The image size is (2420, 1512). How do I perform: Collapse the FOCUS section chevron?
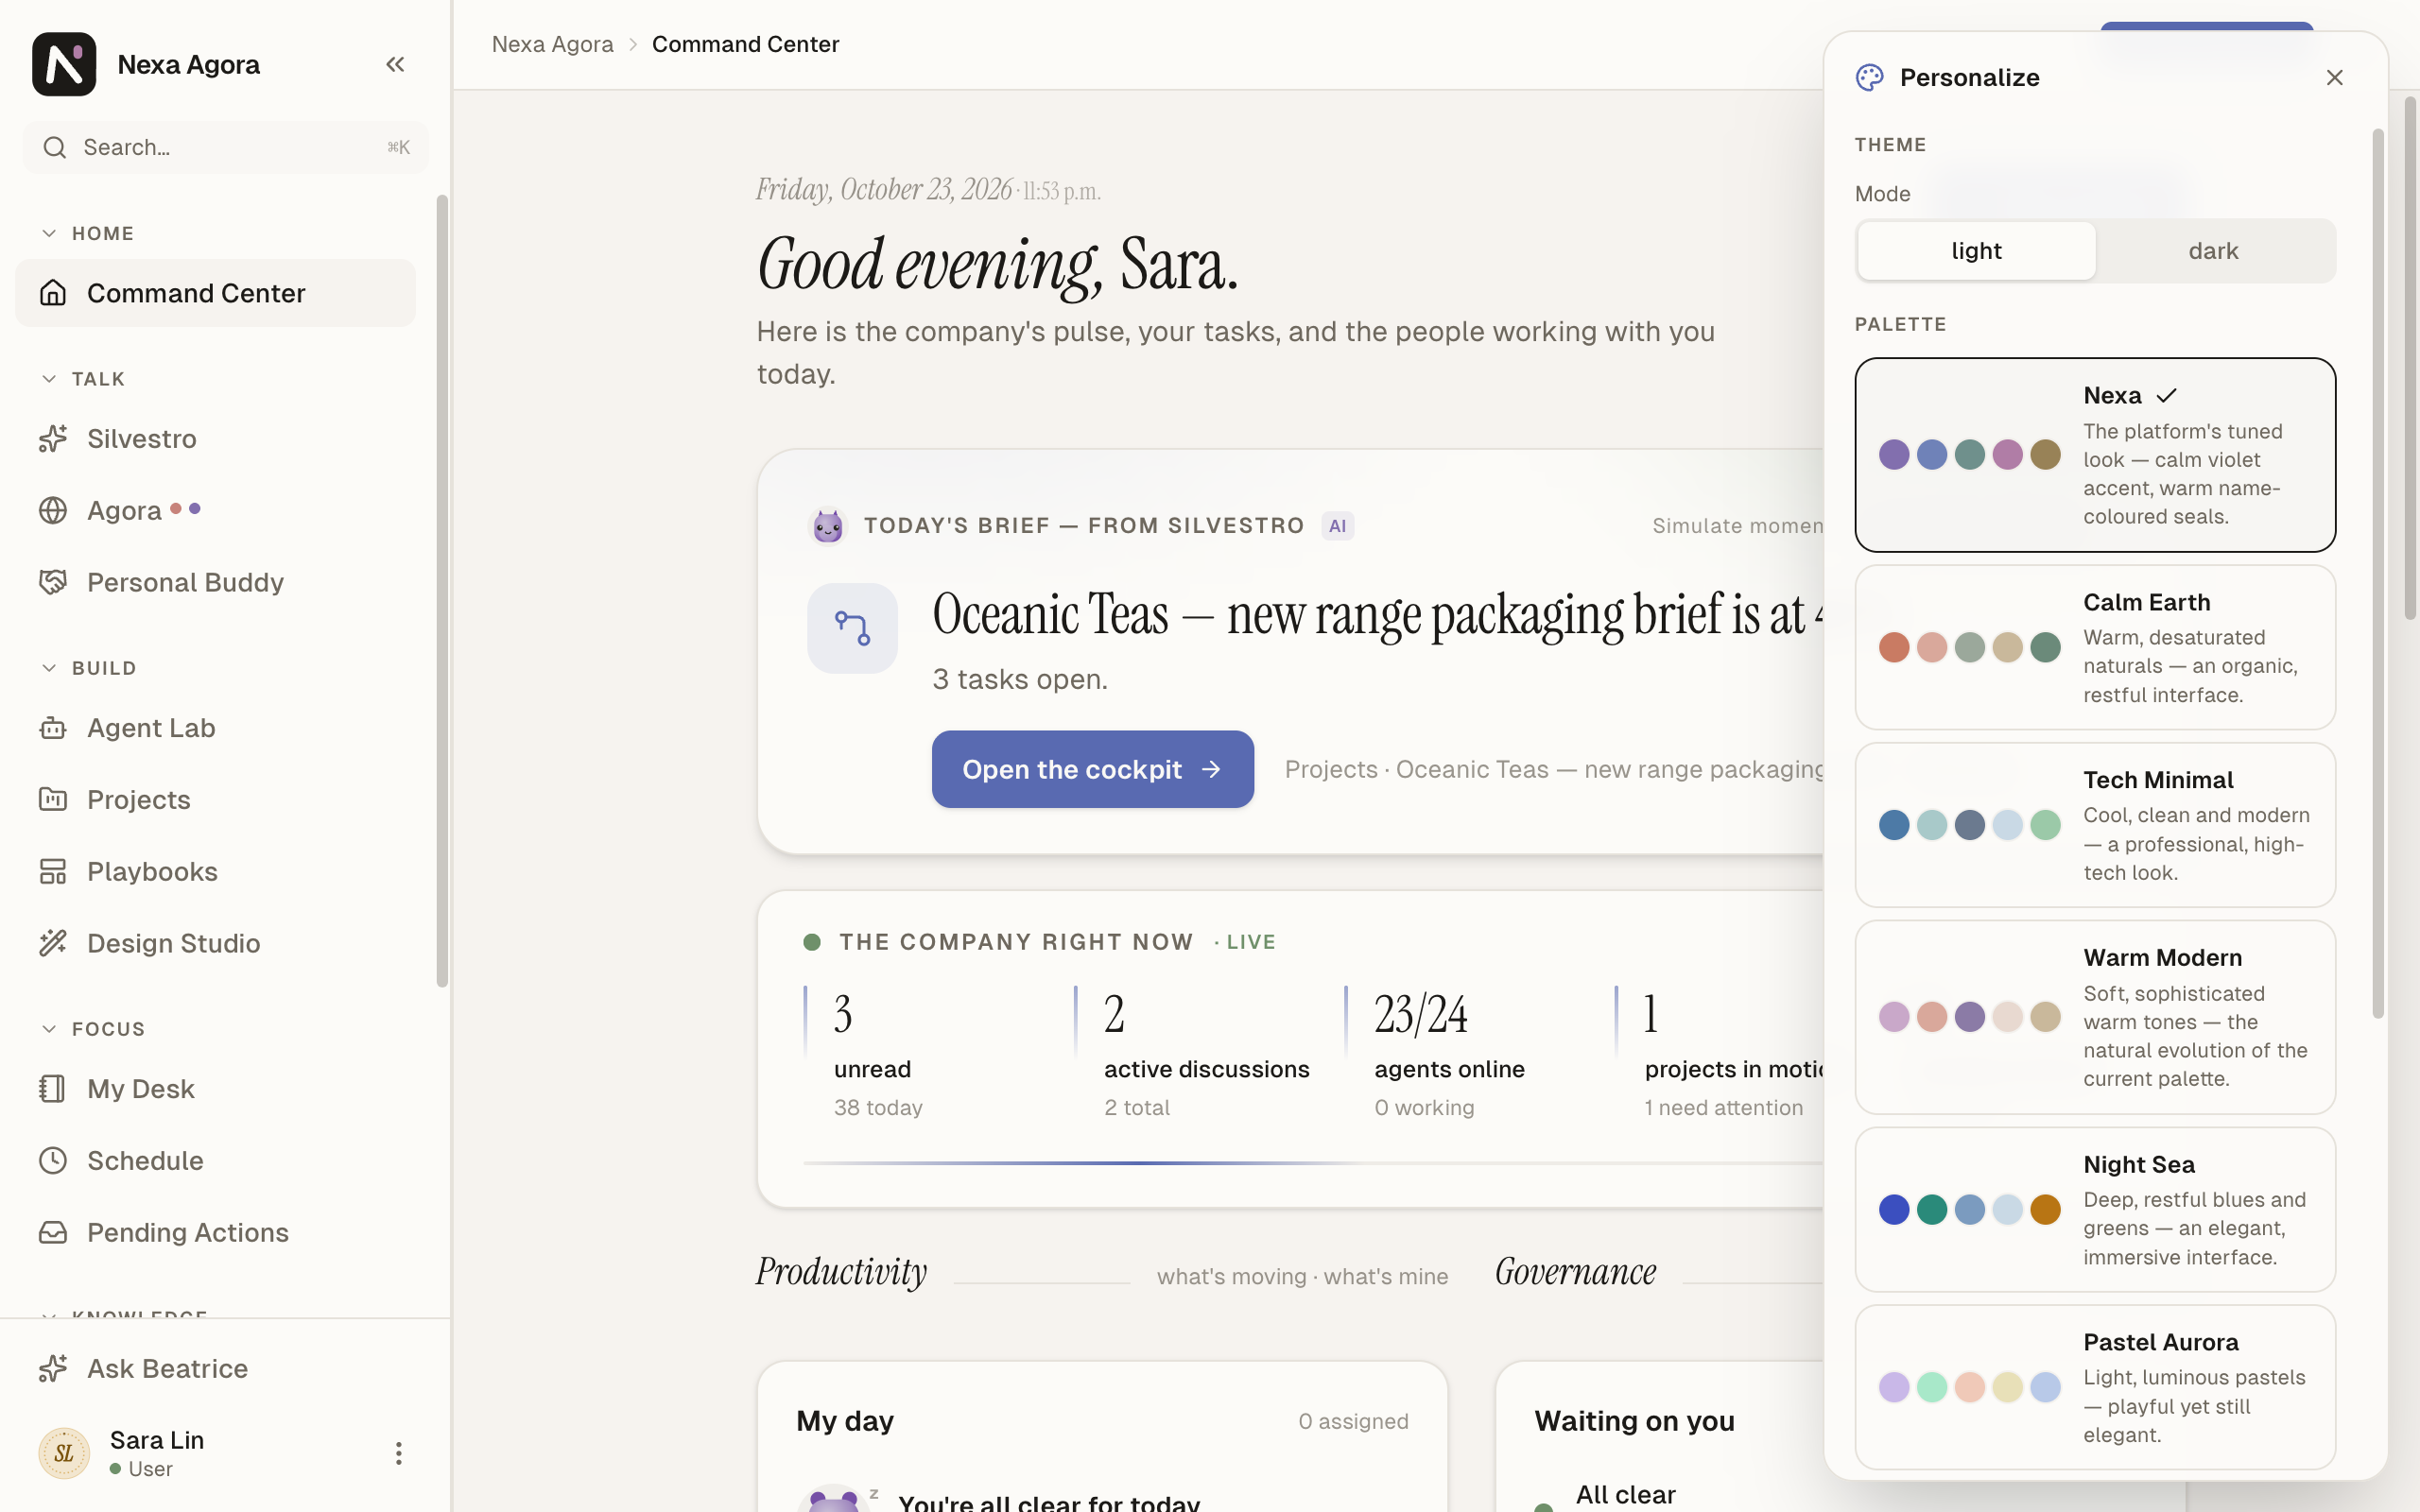coord(49,1029)
